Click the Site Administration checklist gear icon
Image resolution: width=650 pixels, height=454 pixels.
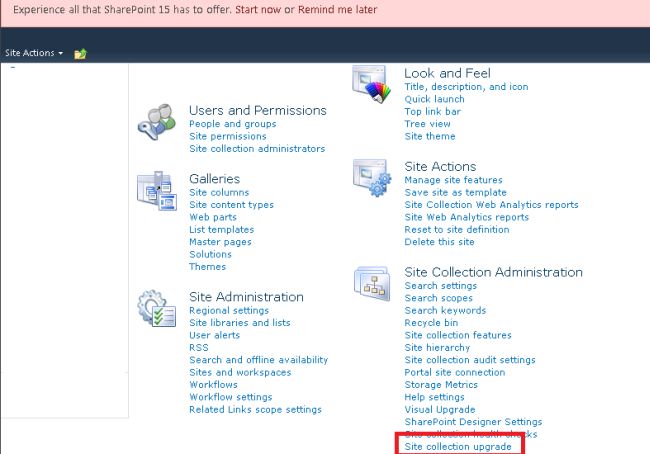coord(157,308)
